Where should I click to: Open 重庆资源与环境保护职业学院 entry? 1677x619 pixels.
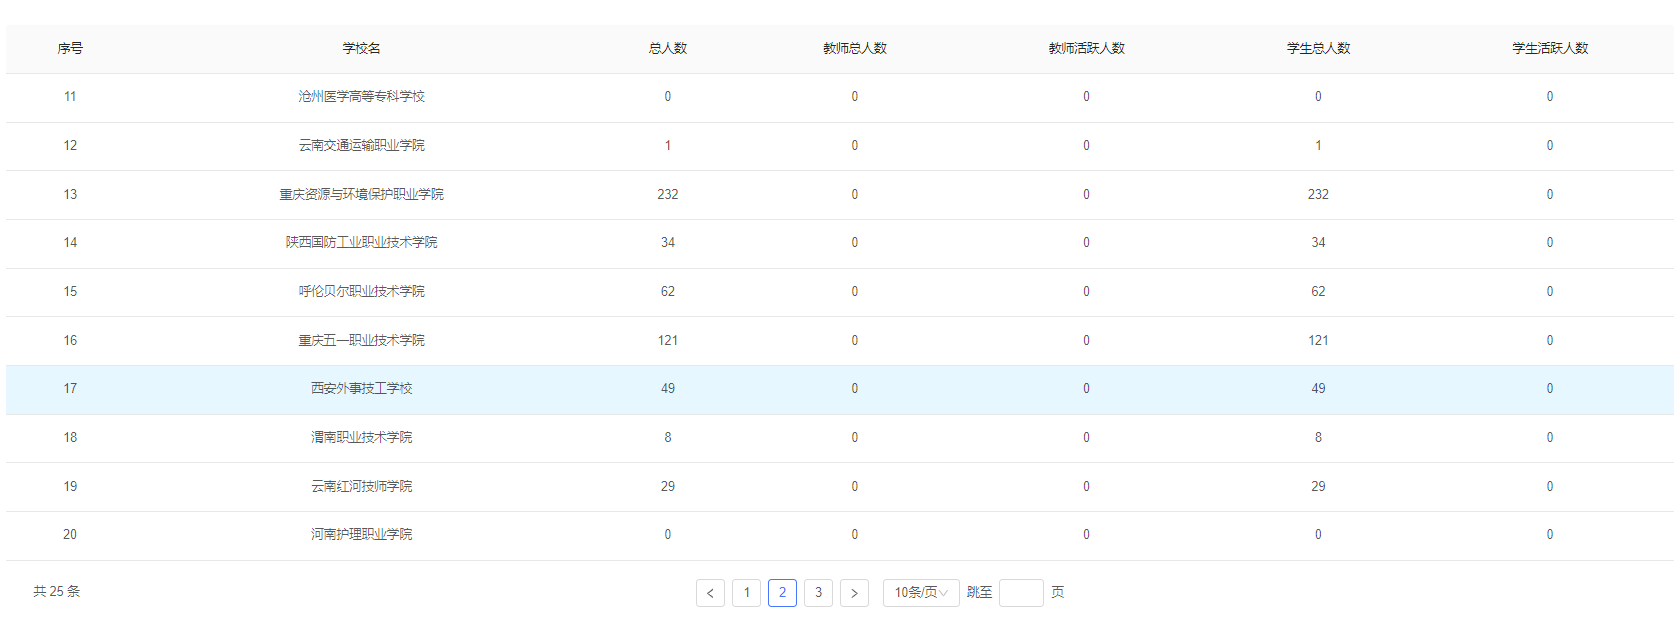361,194
